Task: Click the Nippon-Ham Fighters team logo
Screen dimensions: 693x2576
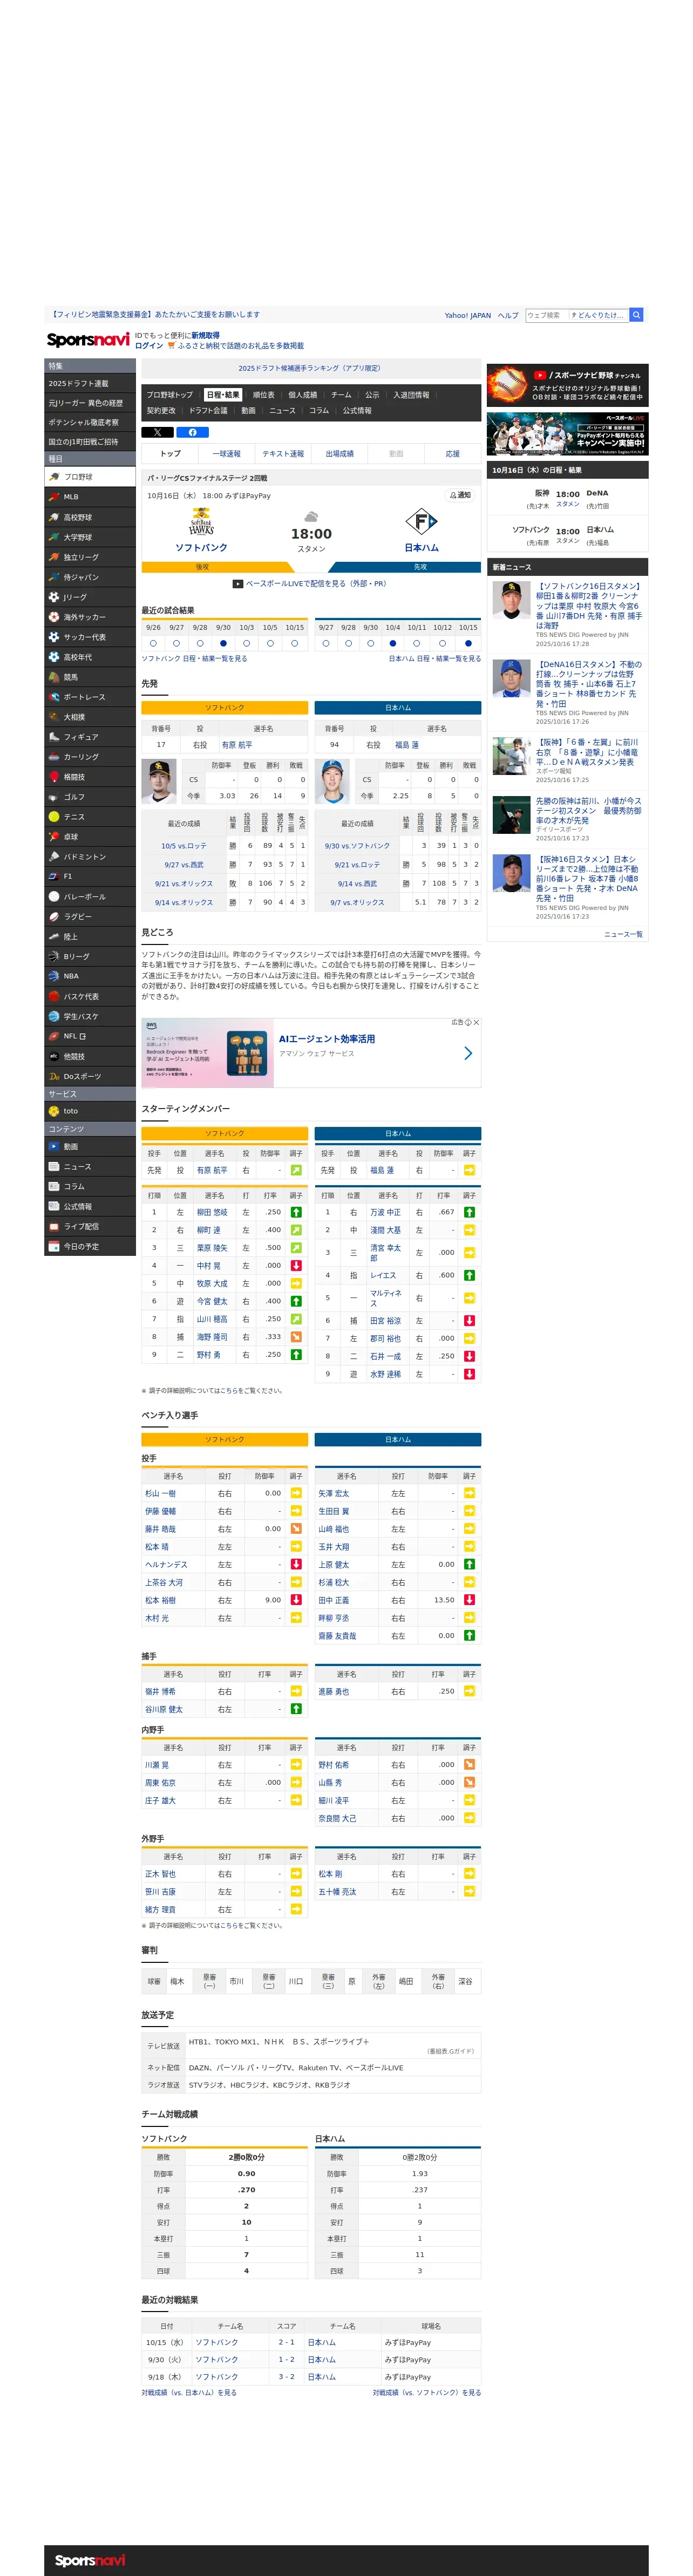Action: coord(421,521)
